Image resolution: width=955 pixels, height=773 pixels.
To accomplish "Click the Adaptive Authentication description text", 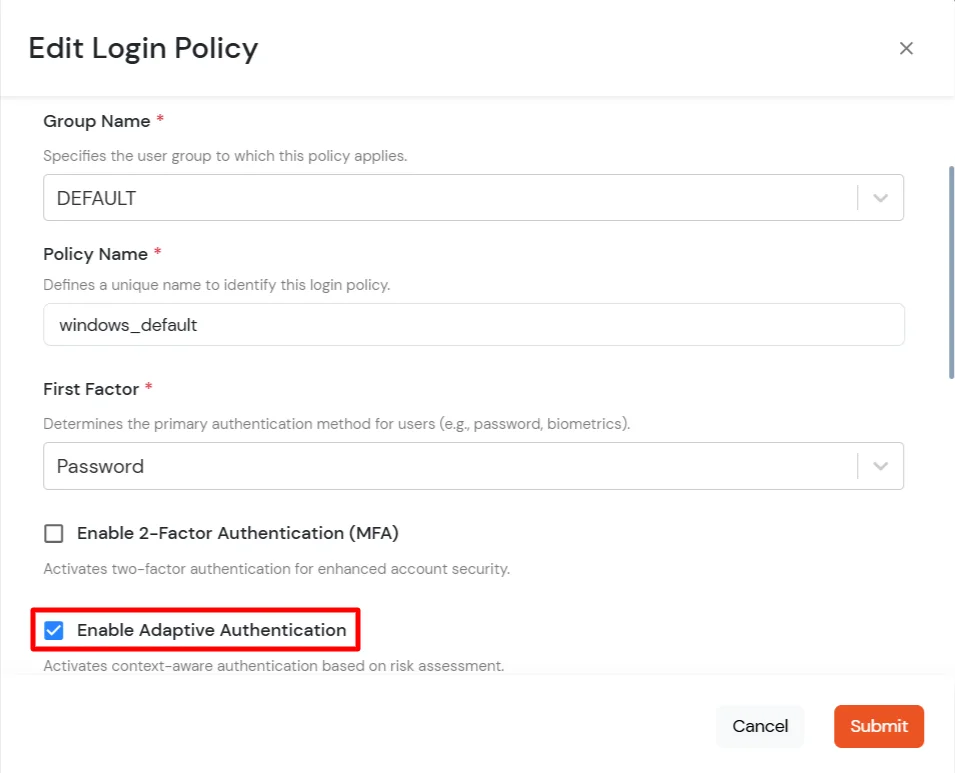I will [x=274, y=665].
